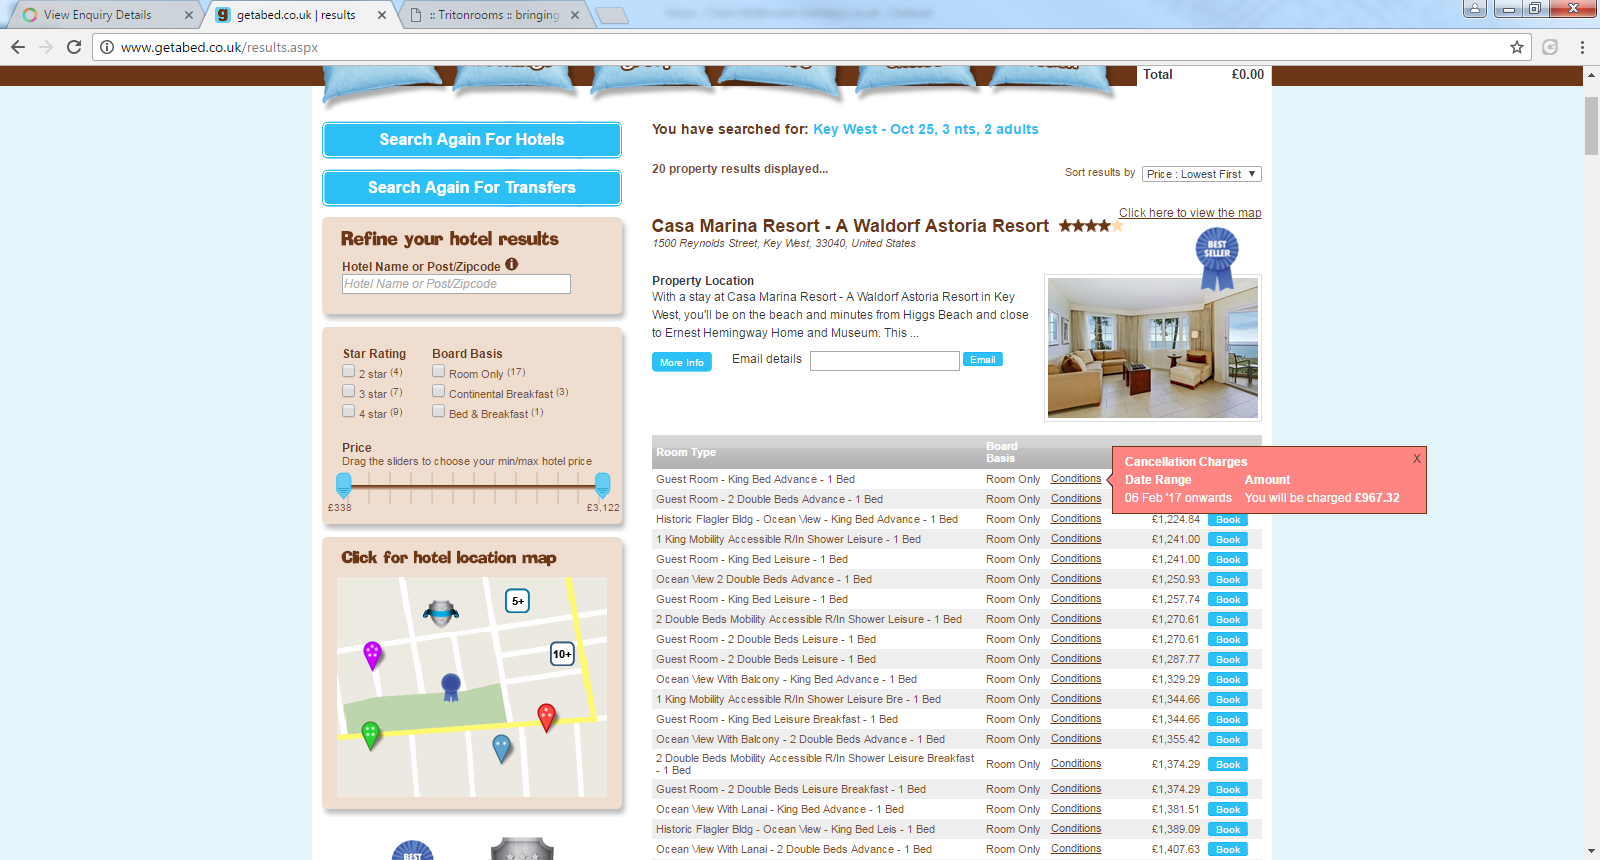Click the extension icon beside the bookmark star
This screenshot has width=1600, height=860.
coord(1550,47)
